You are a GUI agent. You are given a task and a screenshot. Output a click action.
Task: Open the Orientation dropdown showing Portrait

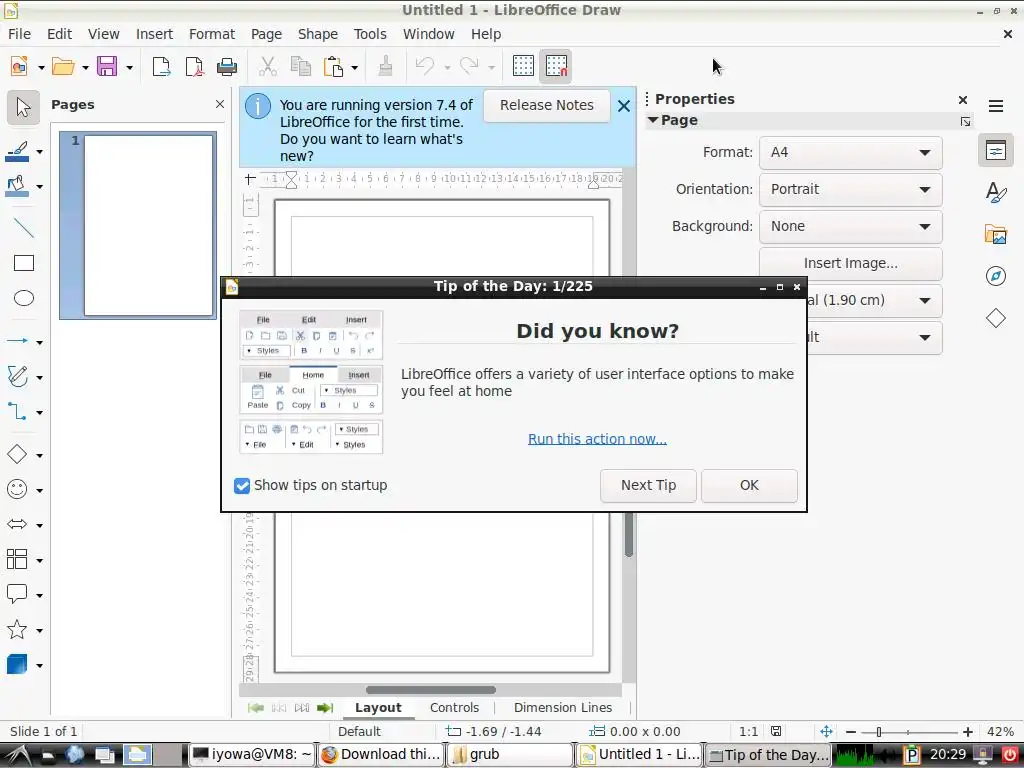click(850, 189)
